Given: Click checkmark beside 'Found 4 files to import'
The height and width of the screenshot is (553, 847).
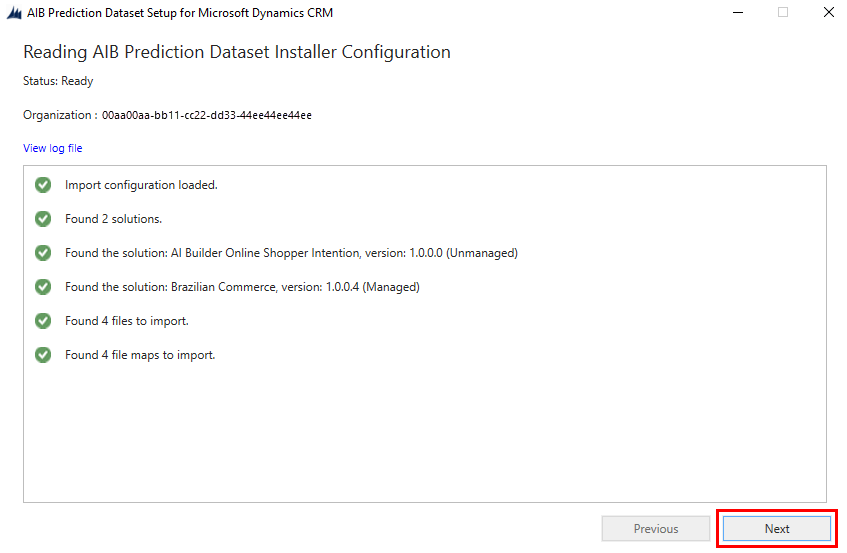Looking at the screenshot, I should click(x=43, y=321).
